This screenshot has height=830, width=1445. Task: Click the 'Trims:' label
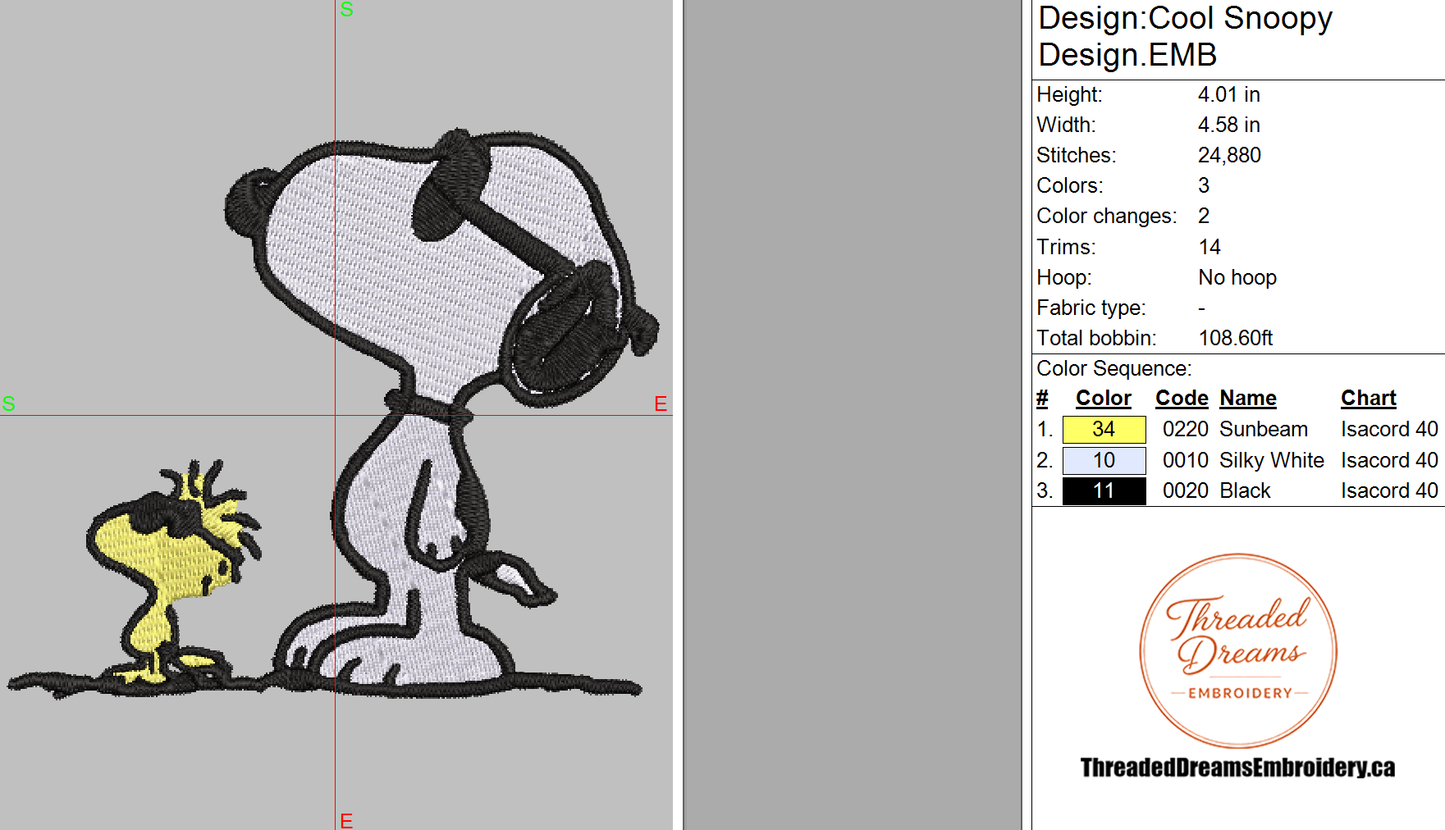pos(1066,247)
